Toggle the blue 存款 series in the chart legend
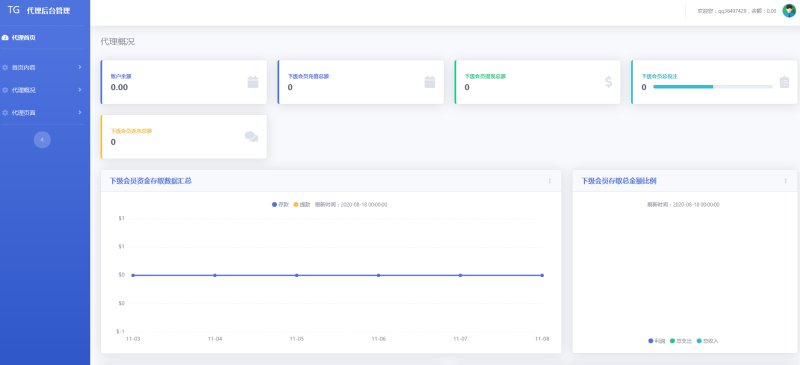The width and height of the screenshot is (800, 365). [x=281, y=205]
